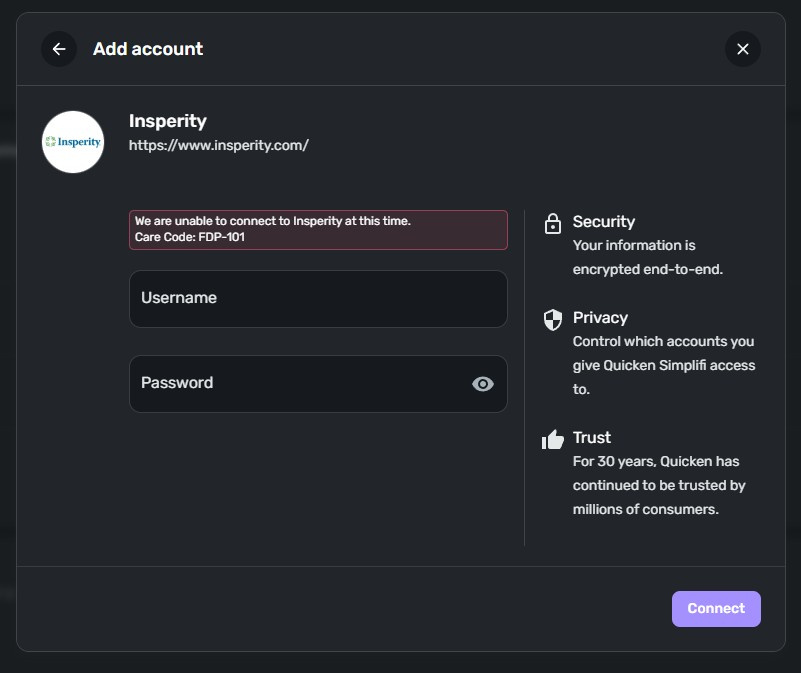Click the Security padlock icon
Viewport: 801px width, 673px height.
pos(552,224)
